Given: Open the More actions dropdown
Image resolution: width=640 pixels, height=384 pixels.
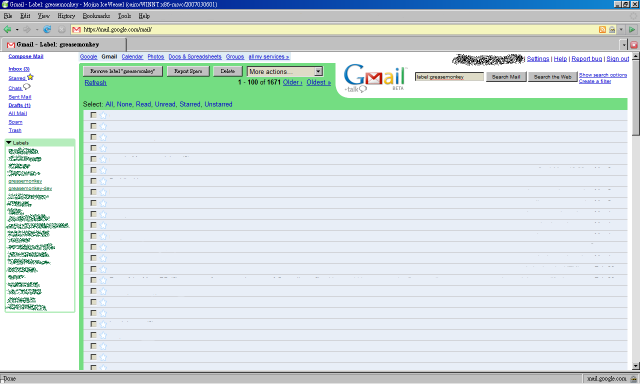Looking at the screenshot, I should coord(285,71).
